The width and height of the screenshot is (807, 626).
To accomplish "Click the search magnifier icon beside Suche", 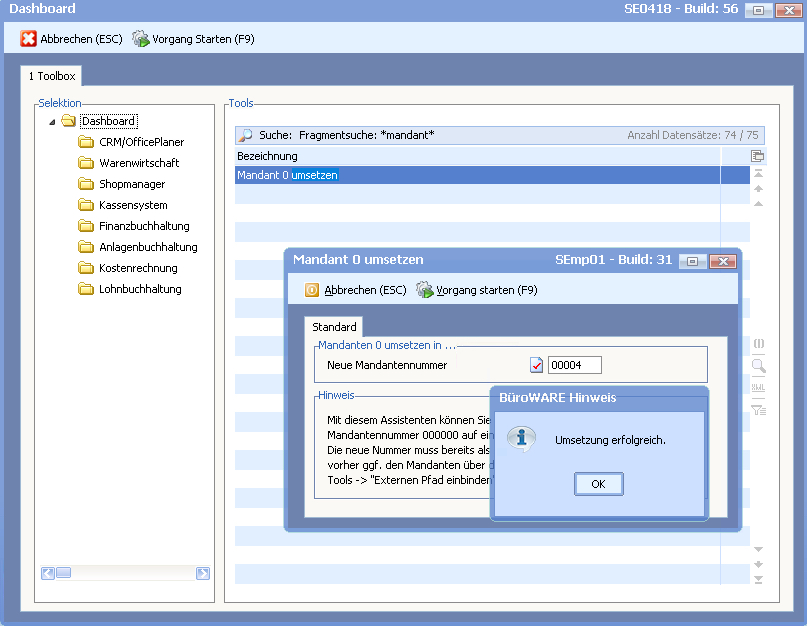I will [x=245, y=135].
